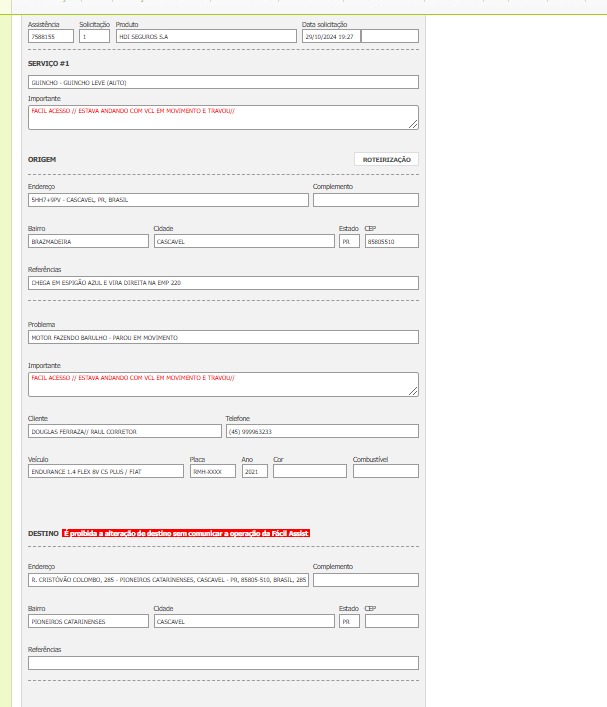Click the empty Cor field
This screenshot has height=707, width=607.
pyautogui.click(x=309, y=471)
